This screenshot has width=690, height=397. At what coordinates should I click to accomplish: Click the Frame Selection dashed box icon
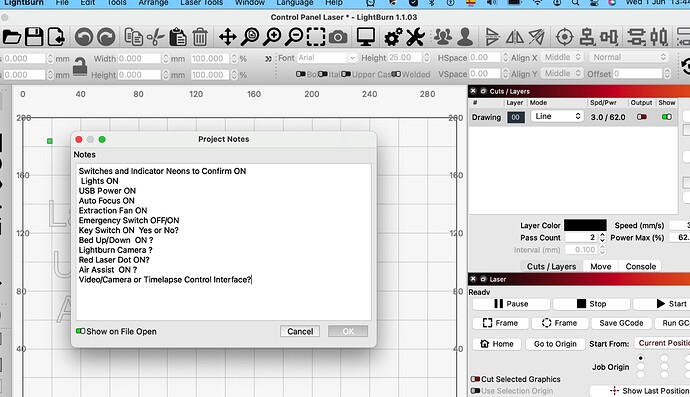tap(316, 37)
